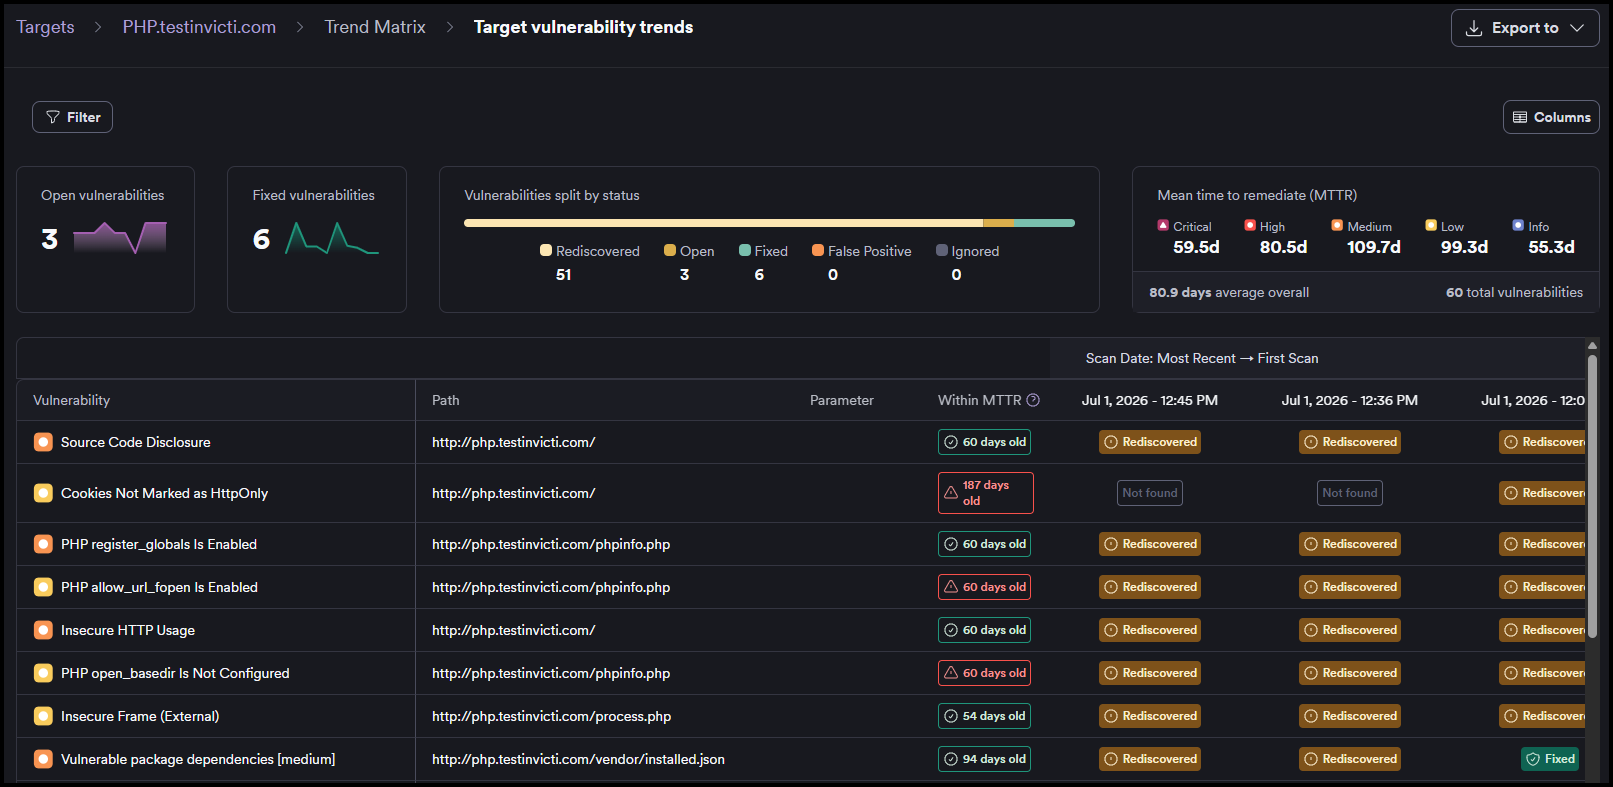Click Rediscovered 12:45 PM for Source Code Disclosure

1150,442
